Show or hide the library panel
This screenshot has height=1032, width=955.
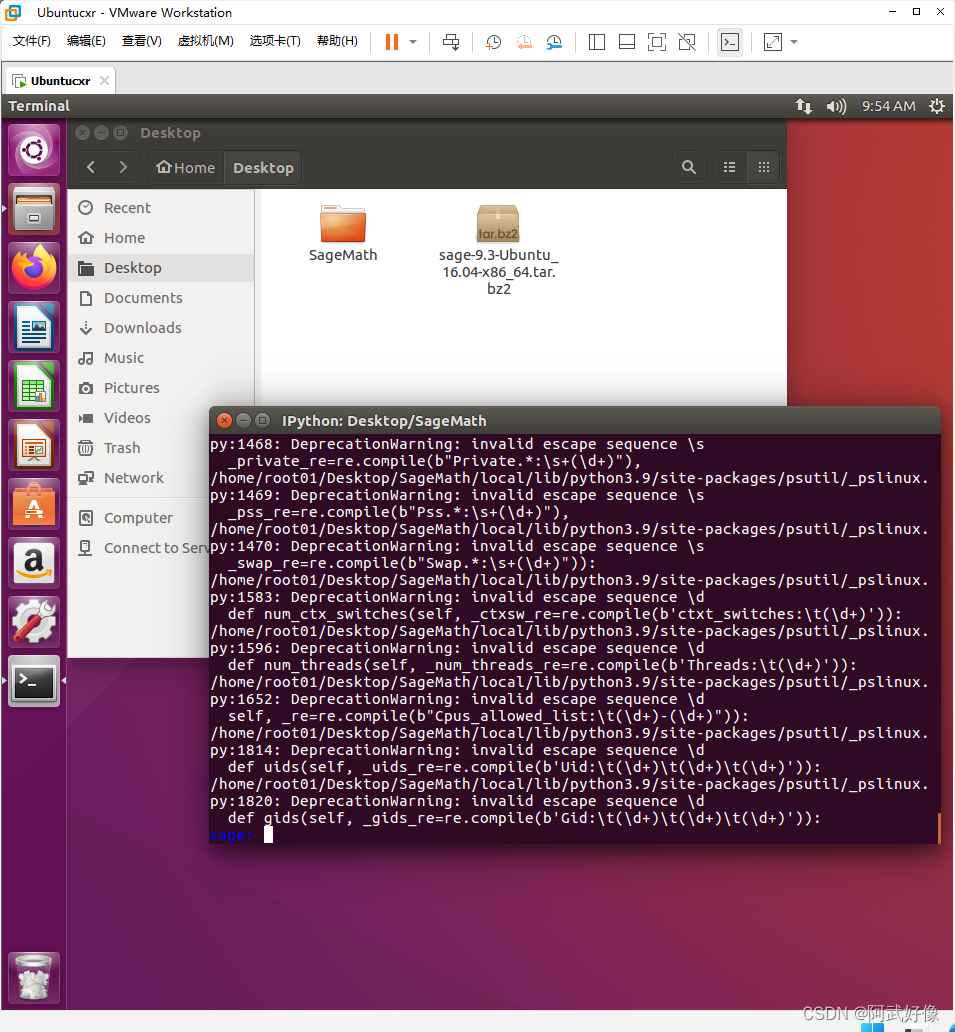point(596,42)
